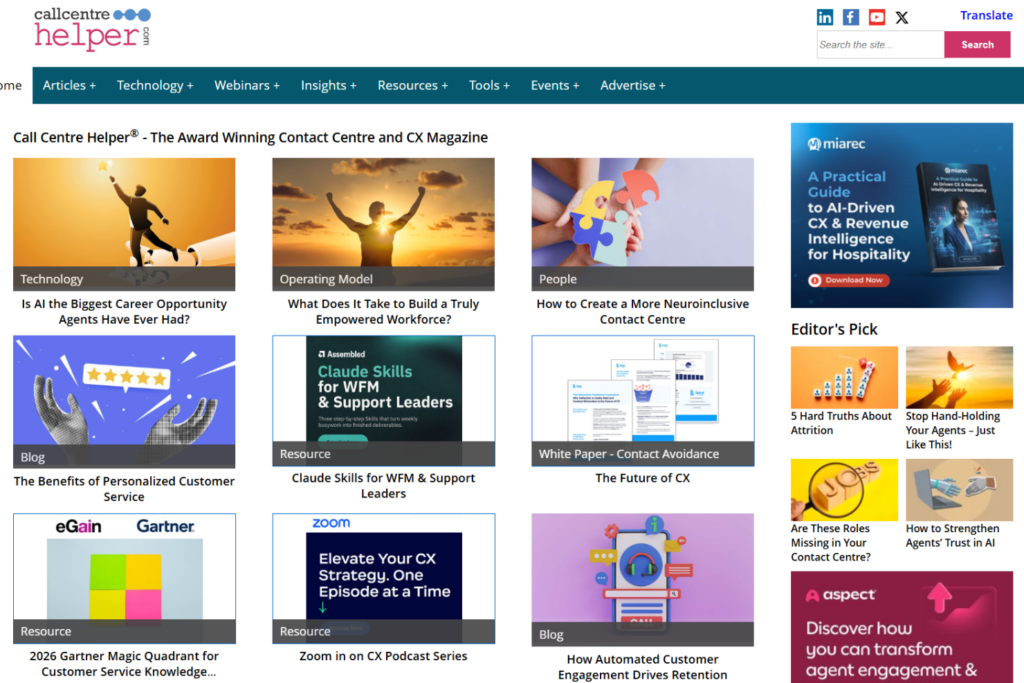Image resolution: width=1024 pixels, height=683 pixels.
Task: Open the 'Stop Hand-Holding Your Agents' thumbnail
Action: [959, 377]
